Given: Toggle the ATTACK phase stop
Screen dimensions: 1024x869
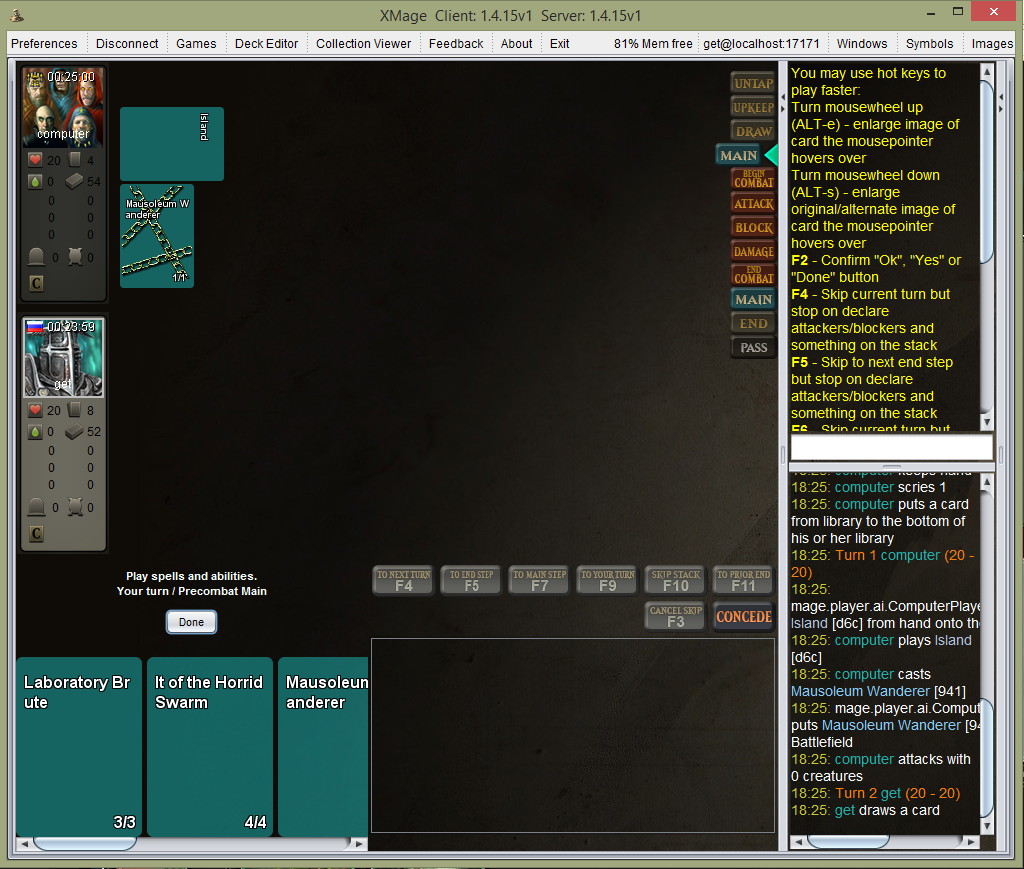Looking at the screenshot, I should pyautogui.click(x=753, y=203).
